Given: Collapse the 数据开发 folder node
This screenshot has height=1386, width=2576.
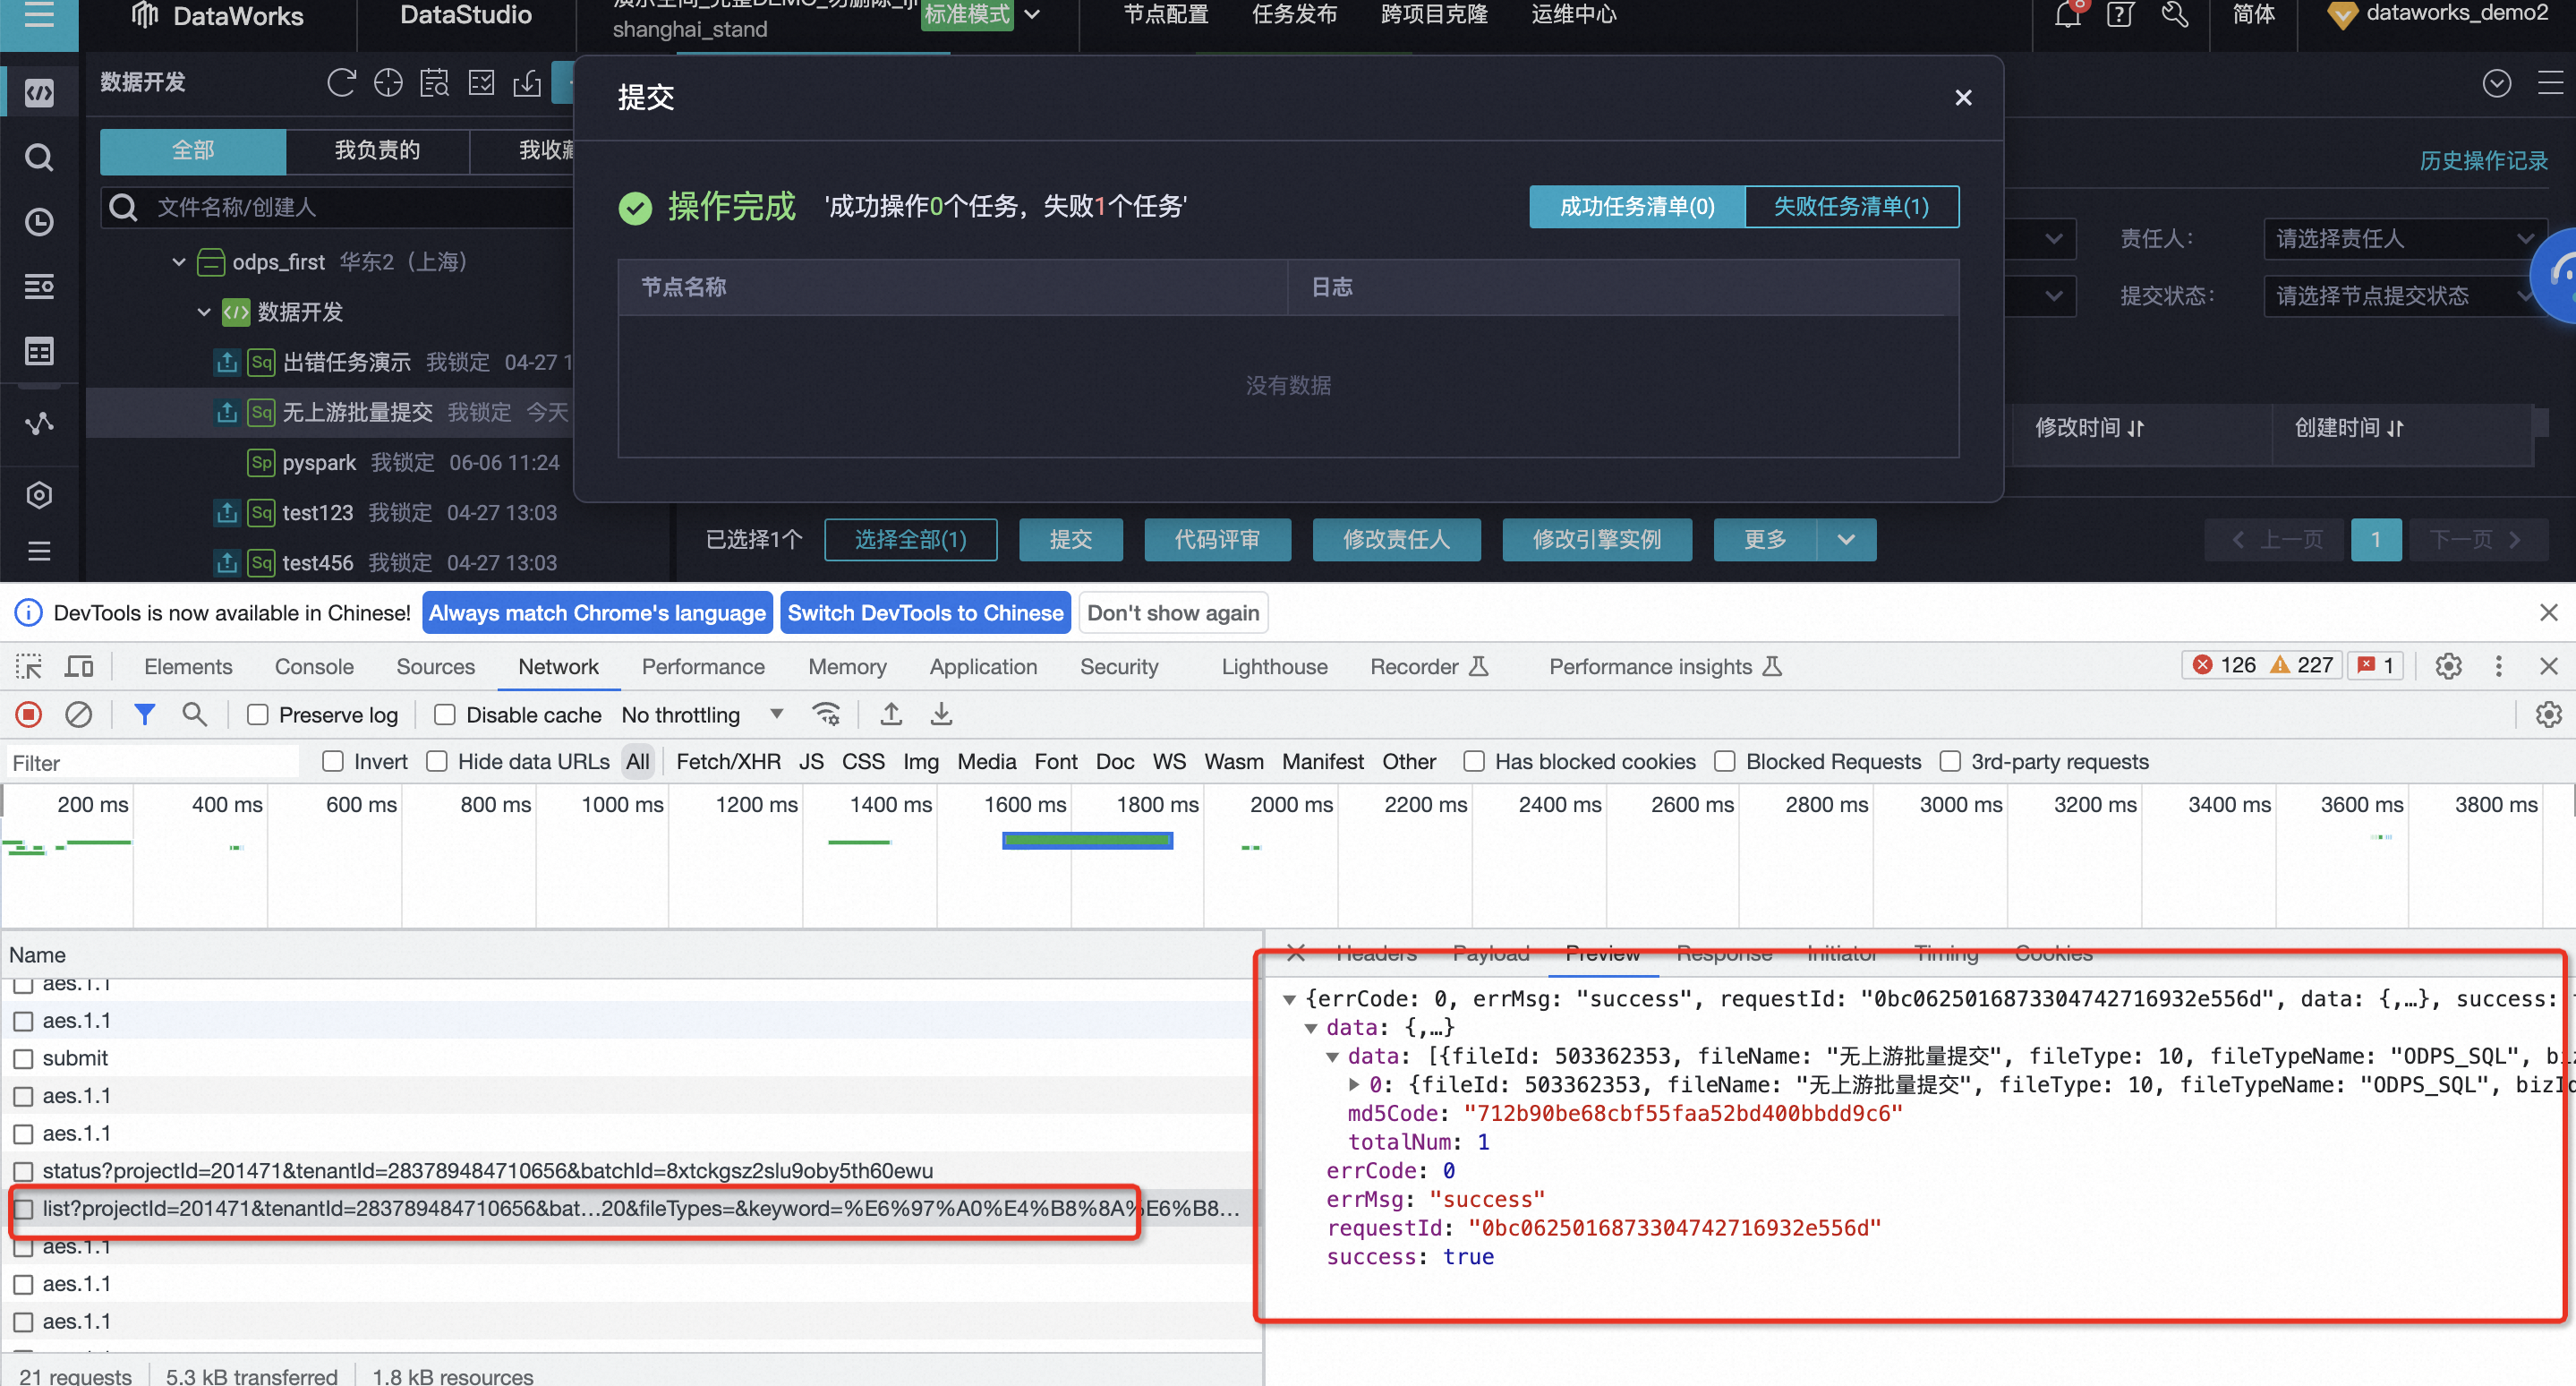Looking at the screenshot, I should coord(204,312).
